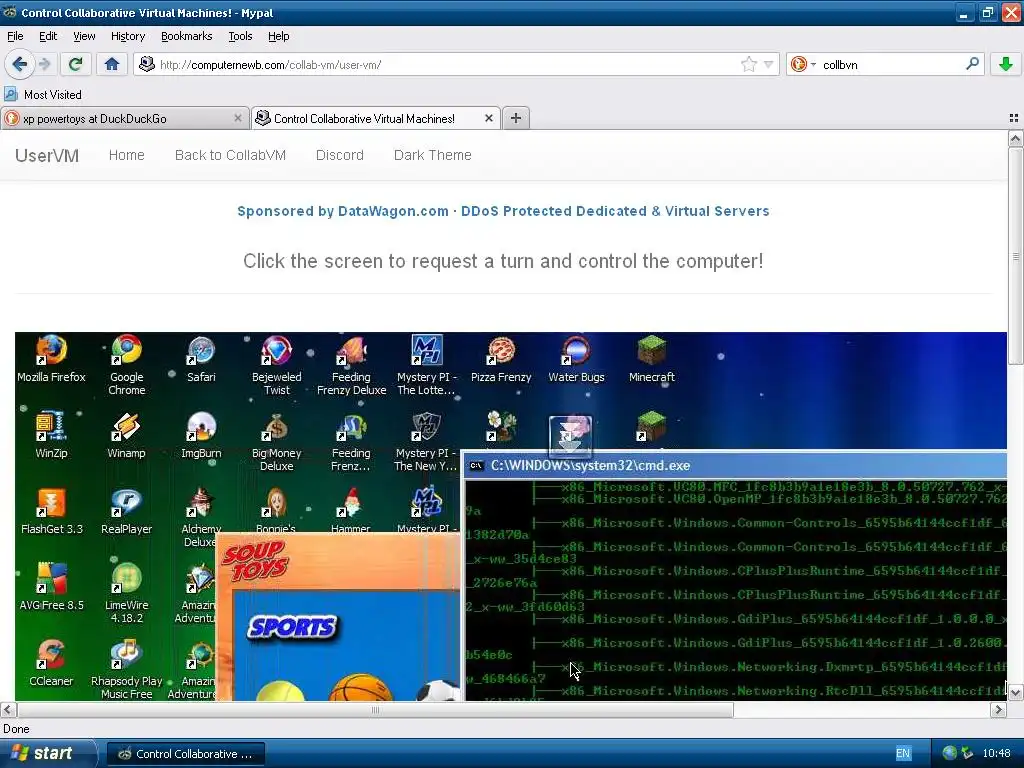Screen dimensions: 1024x768
Task: Click Control Collaborative taskbar button
Action: pyautogui.click(x=185, y=754)
